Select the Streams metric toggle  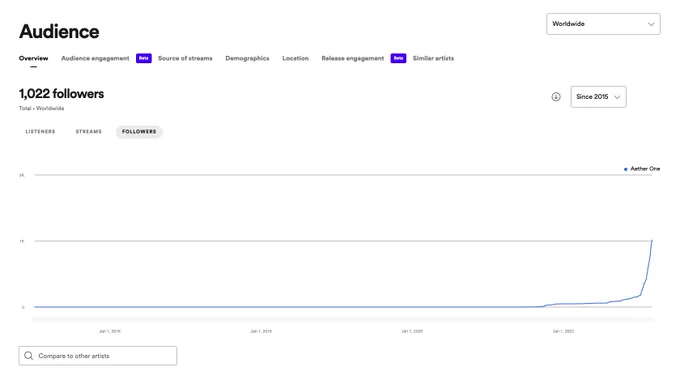coord(88,131)
